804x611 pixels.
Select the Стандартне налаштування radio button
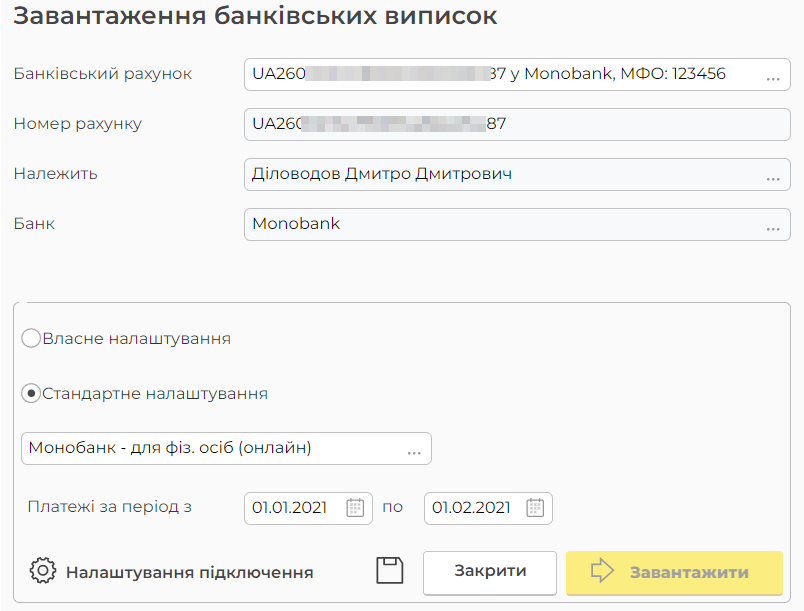tap(31, 394)
